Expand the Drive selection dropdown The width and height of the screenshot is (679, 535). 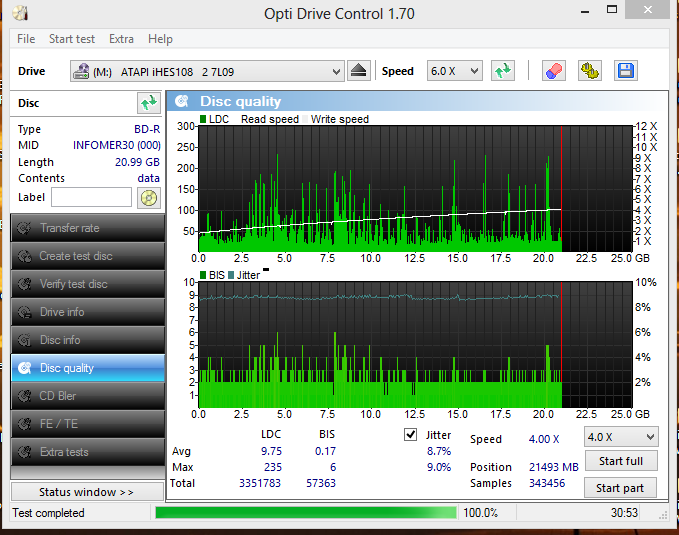pyautogui.click(x=207, y=71)
